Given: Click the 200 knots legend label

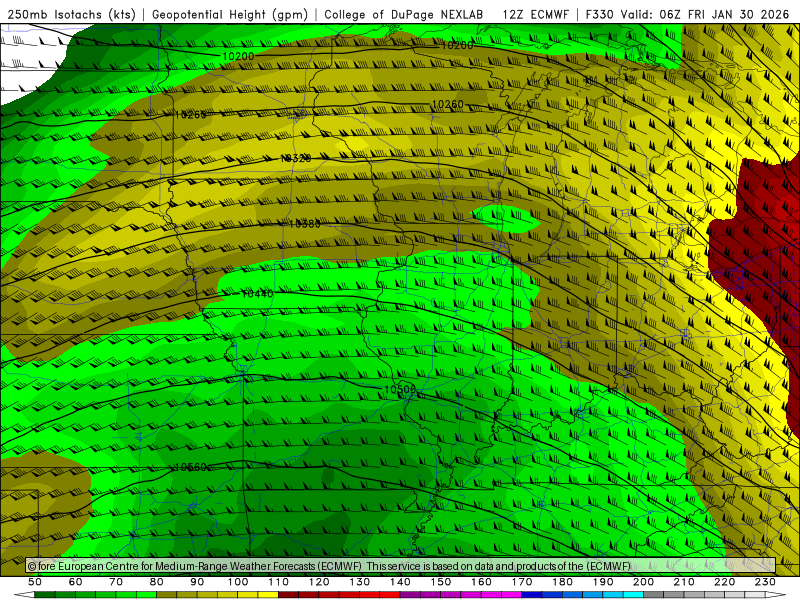Looking at the screenshot, I should pos(643,582).
